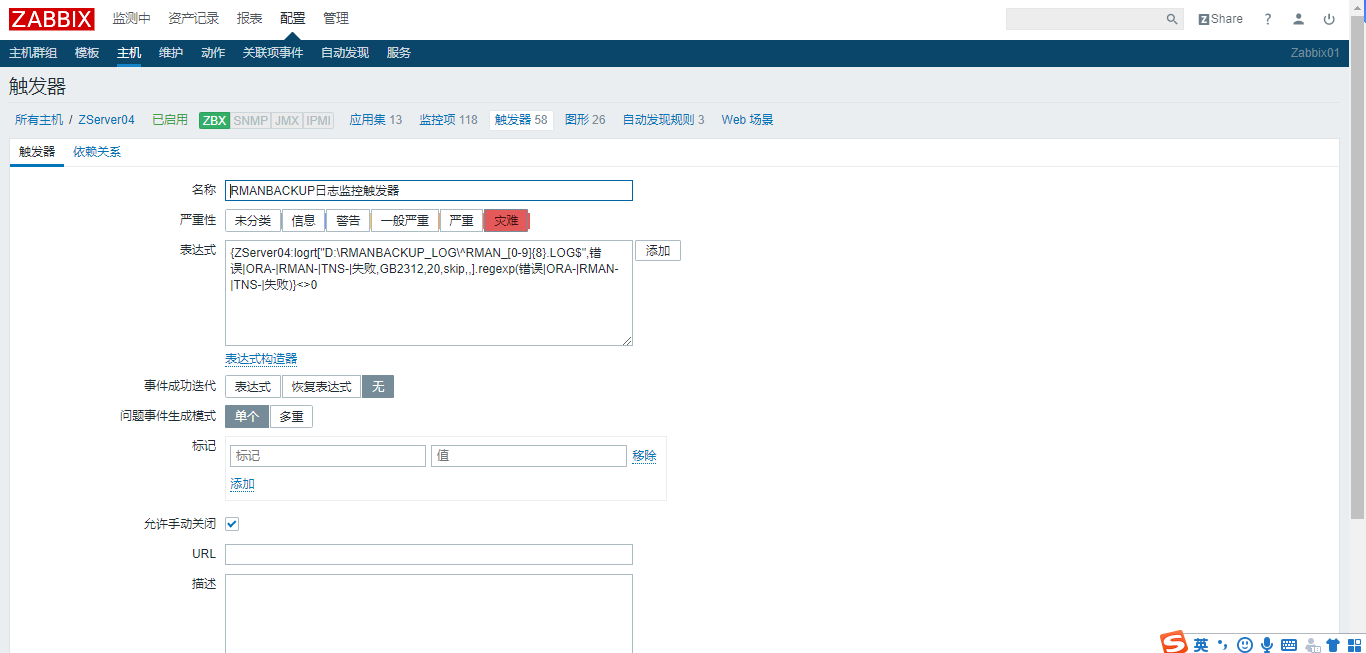Open the 配置 top menu
This screenshot has width=1366, height=653.
(293, 19)
